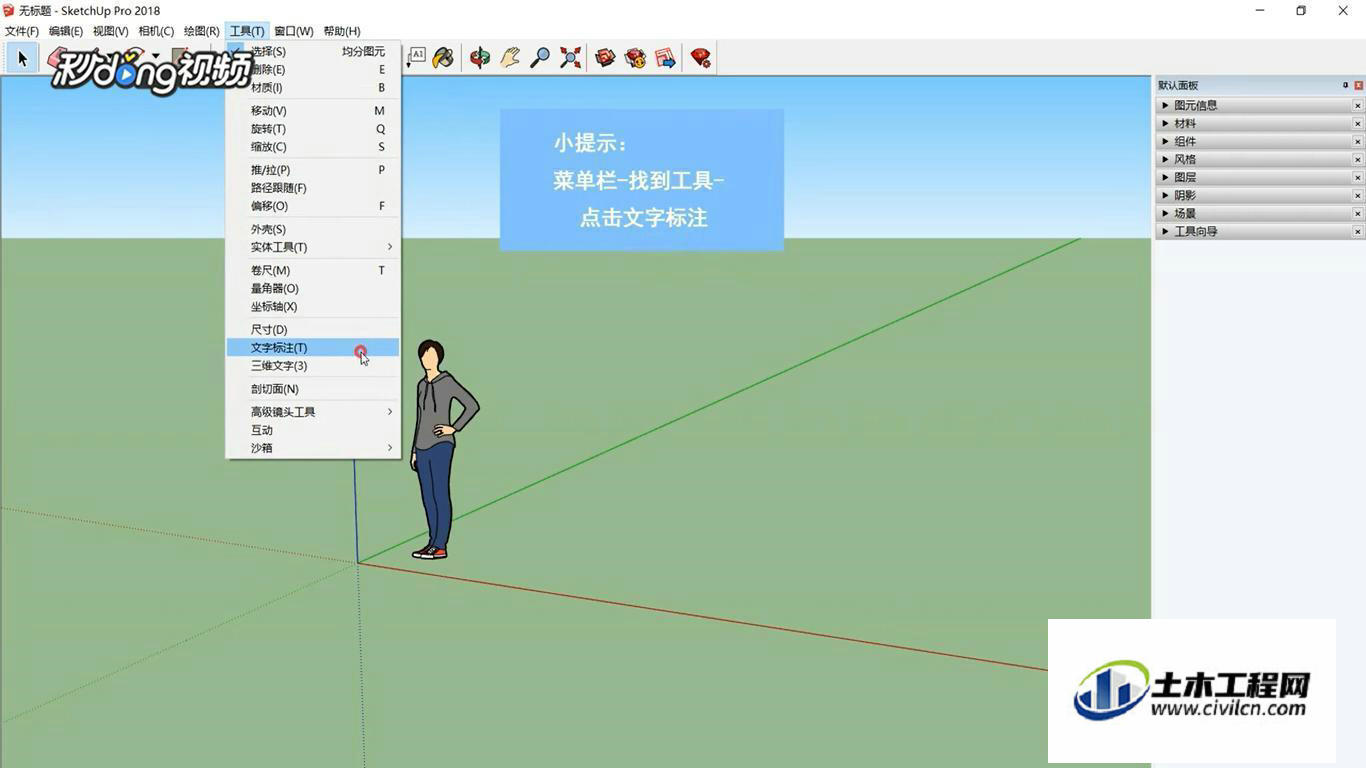1366x768 pixels.
Task: Expand the 图层 panel
Action: [1165, 177]
